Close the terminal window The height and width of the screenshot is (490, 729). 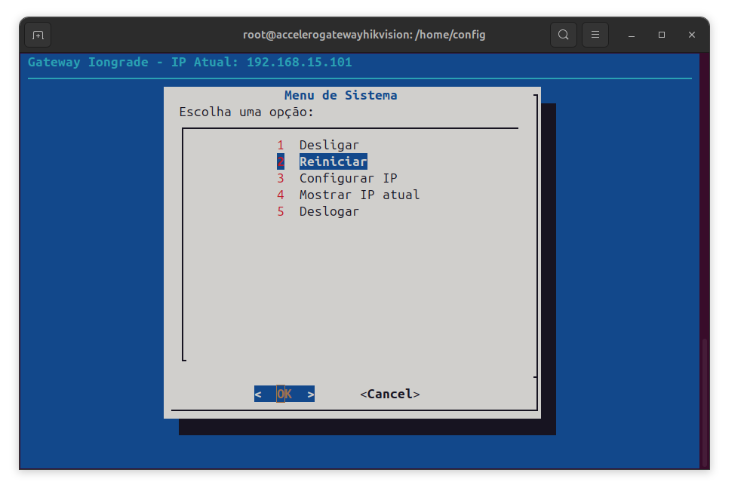pos(692,35)
